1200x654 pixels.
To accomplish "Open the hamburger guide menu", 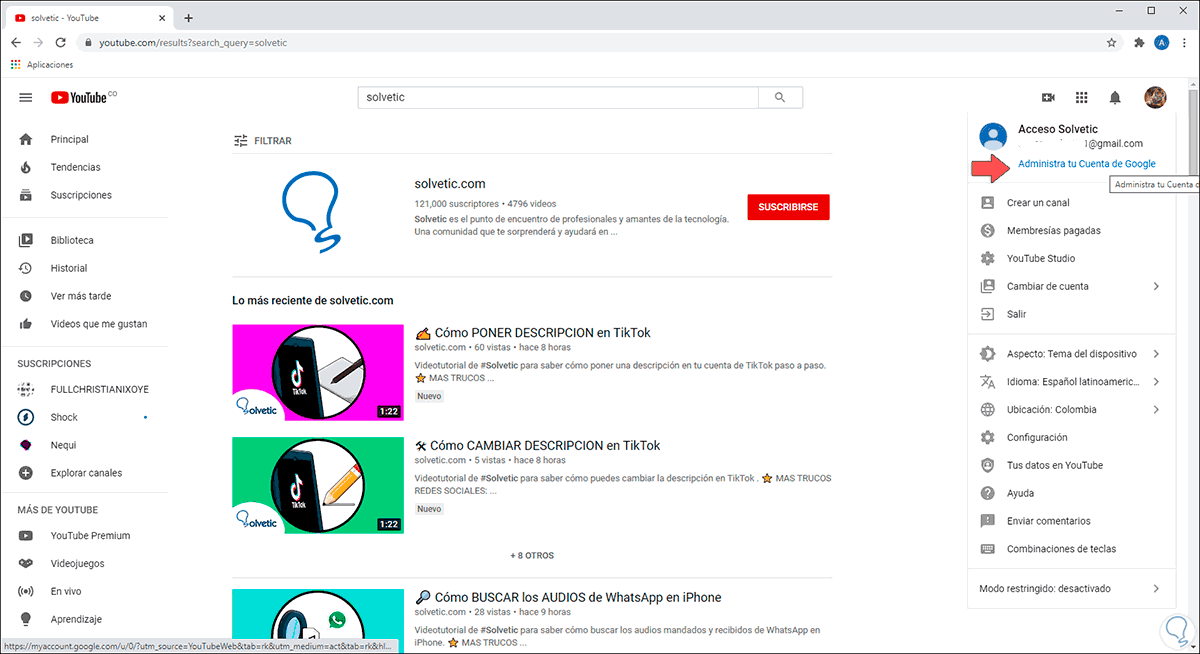I will 26,97.
